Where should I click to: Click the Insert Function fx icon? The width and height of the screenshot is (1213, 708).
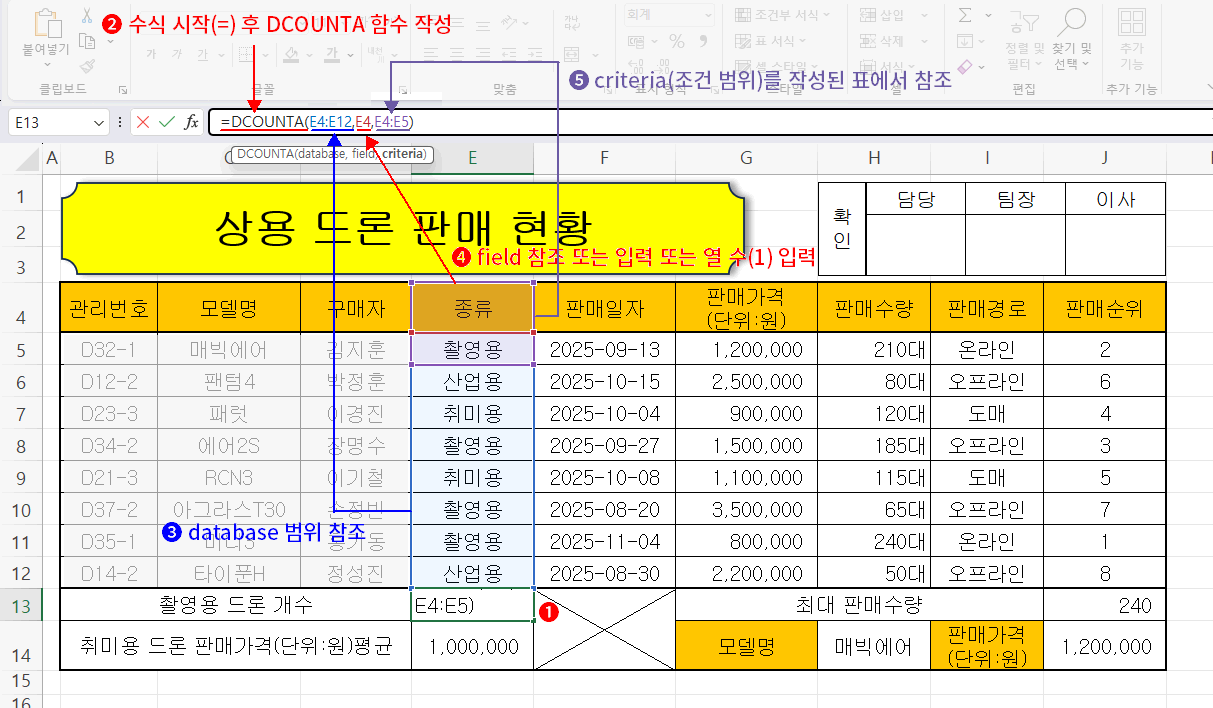[191, 122]
